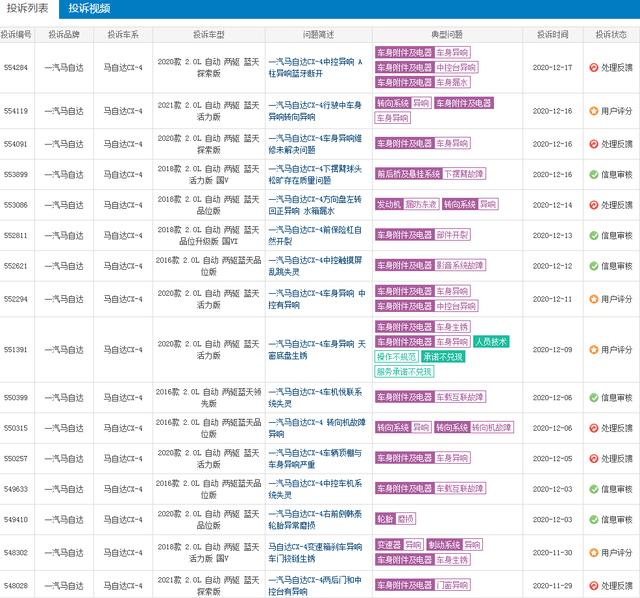
Task: Click 下摆臂故障 tag in row 553899
Action: coord(464,174)
